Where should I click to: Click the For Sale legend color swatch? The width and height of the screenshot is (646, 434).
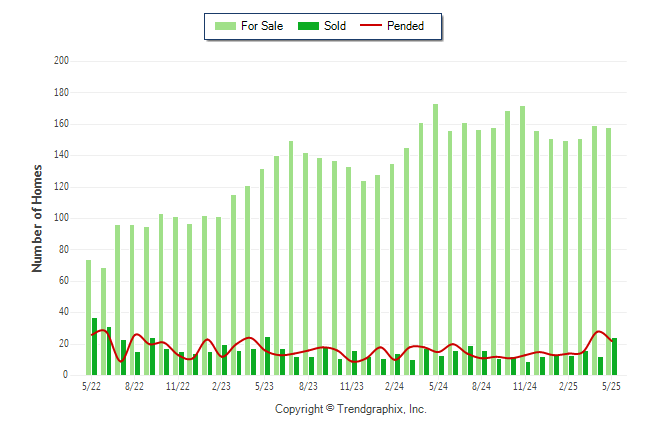click(225, 26)
